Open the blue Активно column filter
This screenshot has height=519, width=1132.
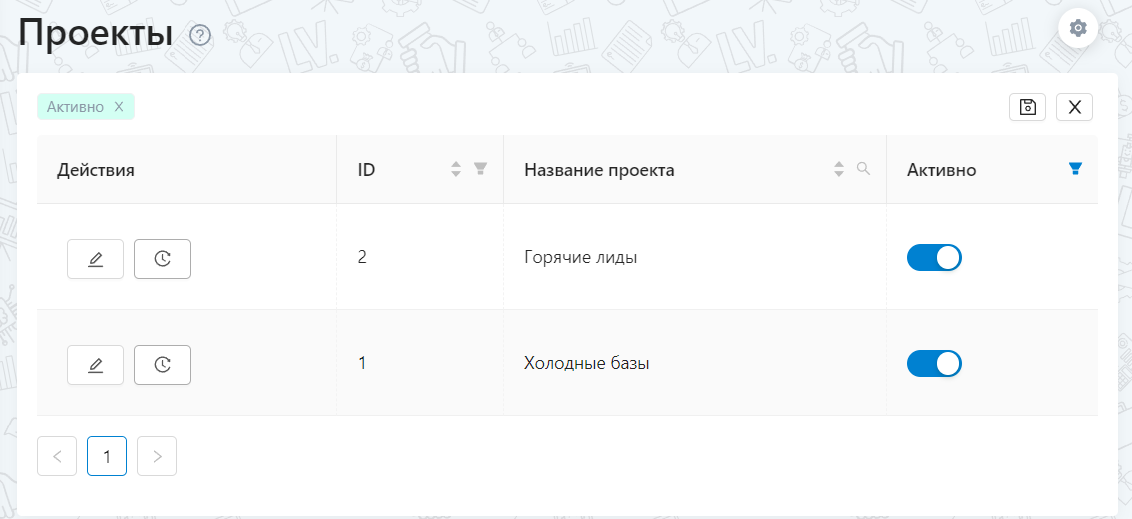(x=1075, y=169)
